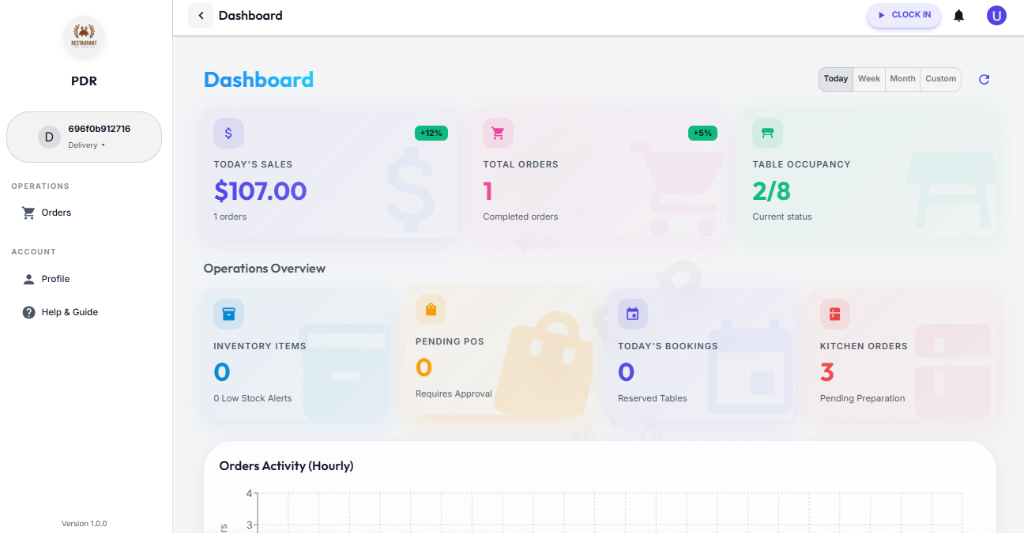The width and height of the screenshot is (1024, 533).
Task: Click the notification bell icon
Action: (x=959, y=15)
